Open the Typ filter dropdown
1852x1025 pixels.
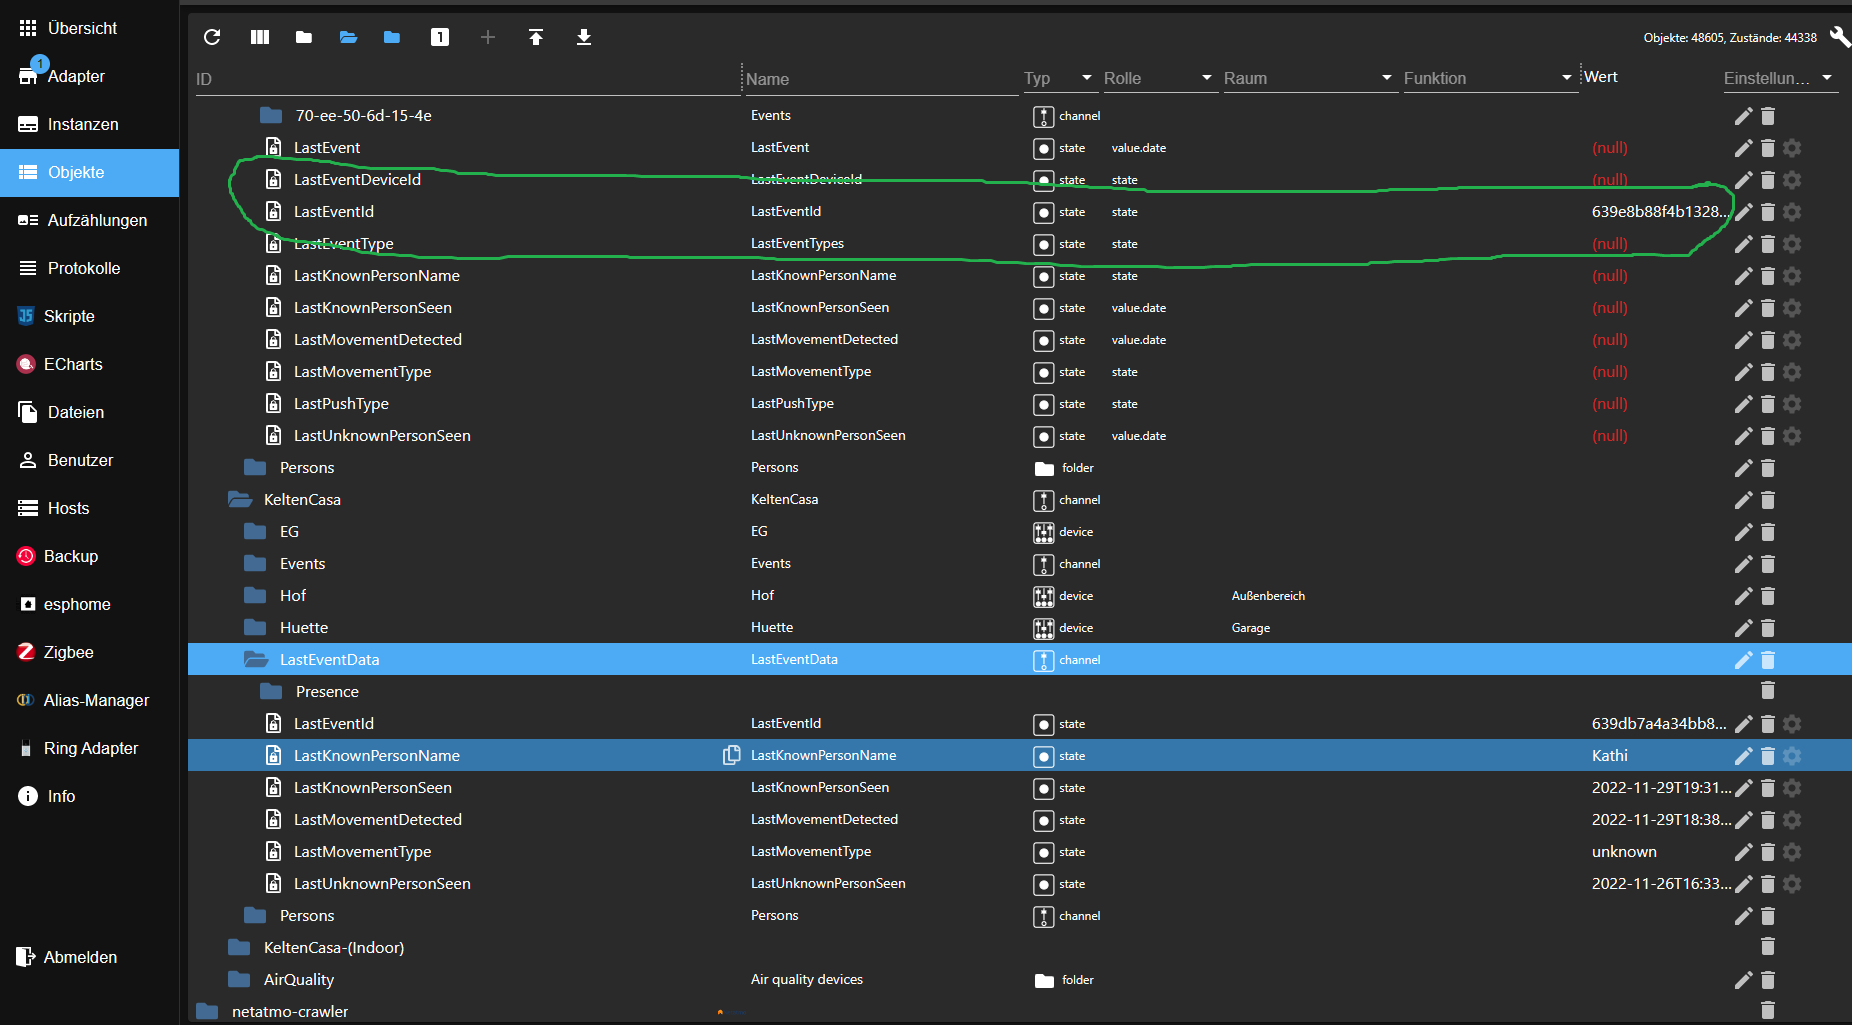click(x=1088, y=78)
